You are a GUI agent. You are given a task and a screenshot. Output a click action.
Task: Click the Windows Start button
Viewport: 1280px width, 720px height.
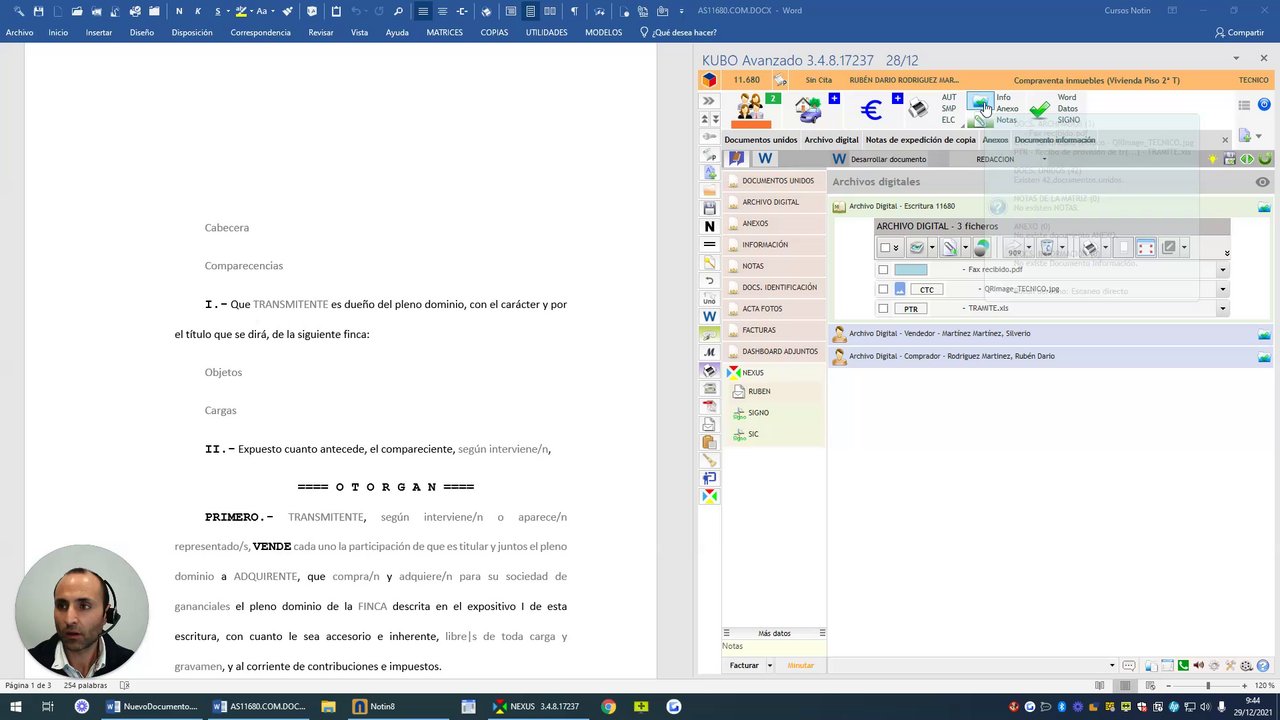(x=17, y=706)
